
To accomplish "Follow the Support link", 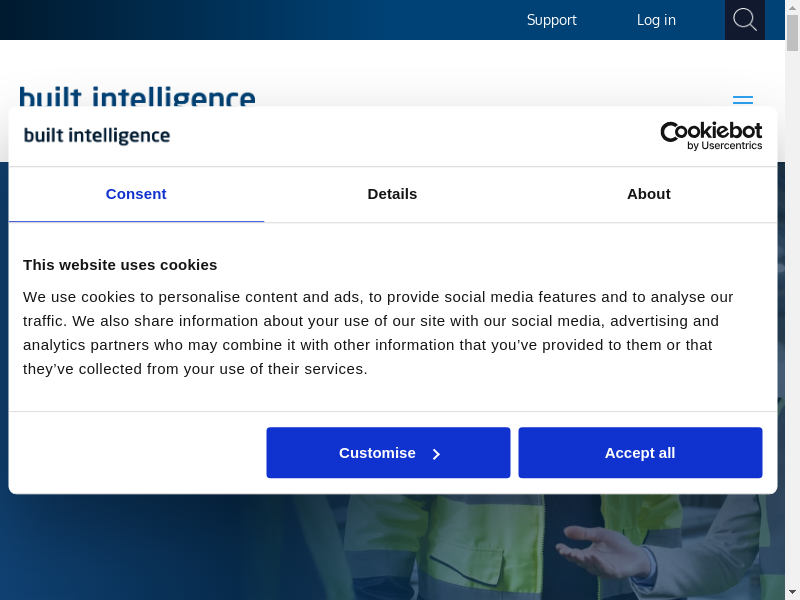I will tap(551, 20).
